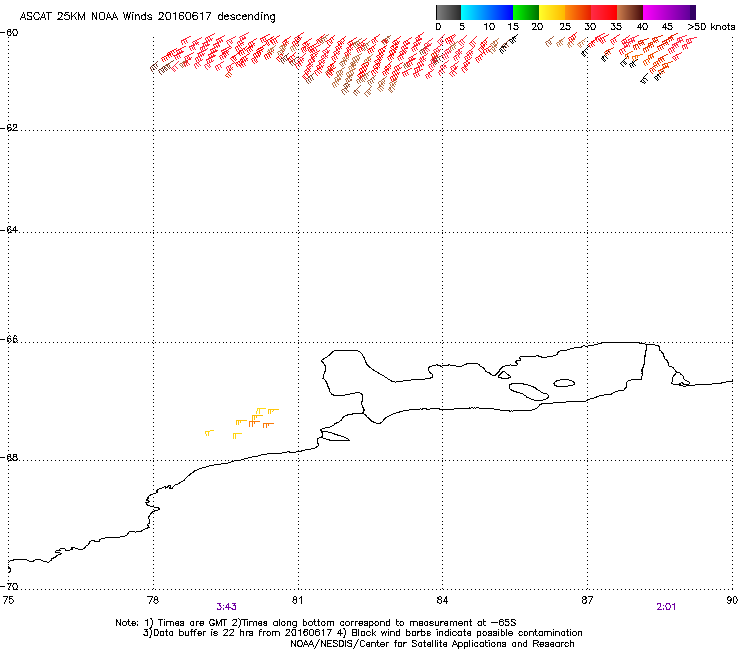Click the -68 latitude axis label

coord(9,458)
